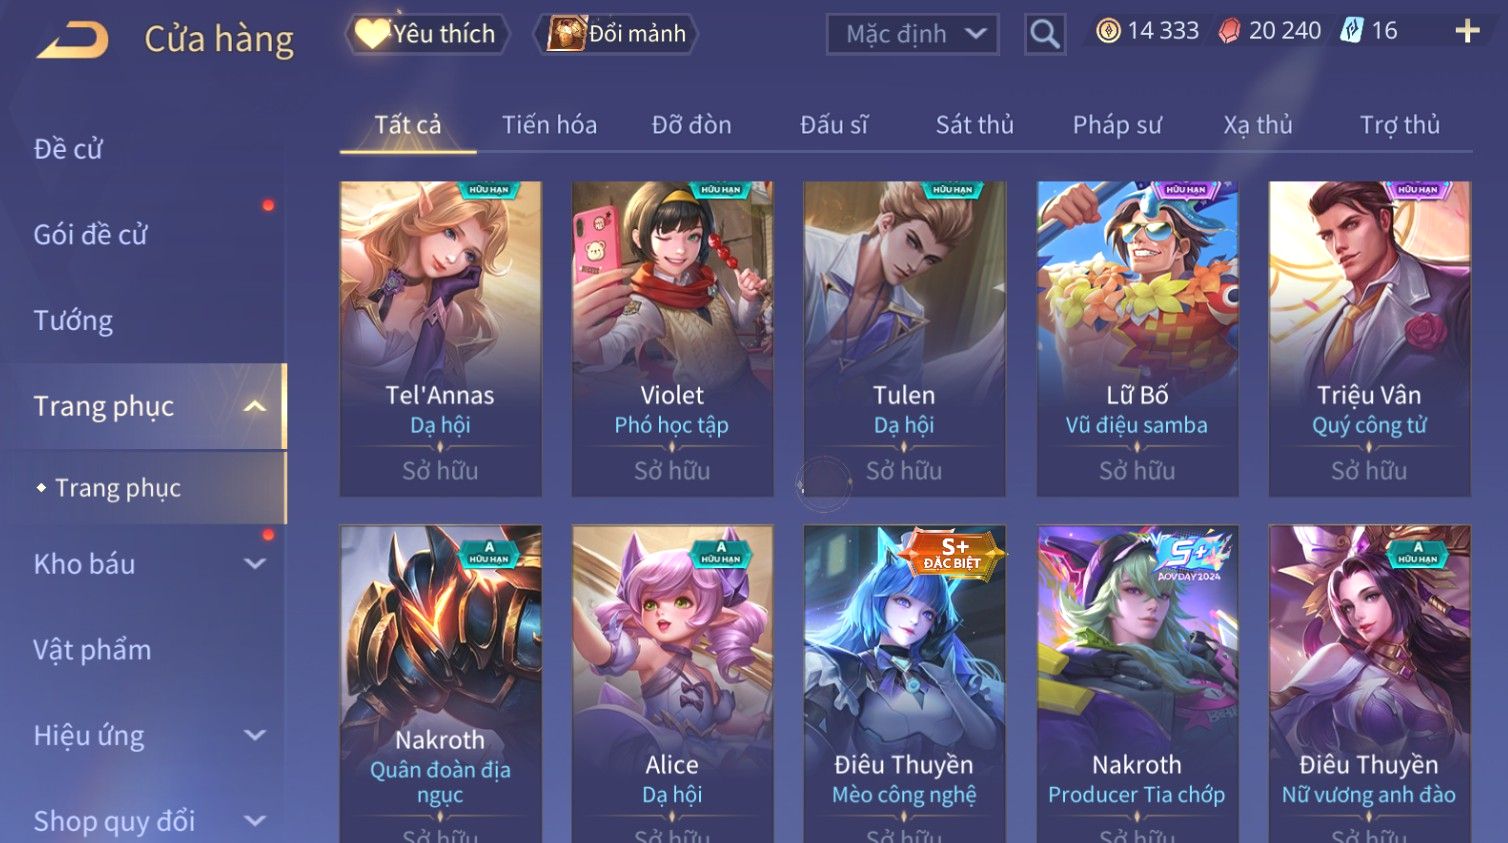The height and width of the screenshot is (843, 1508).
Task: Select Lữ Bố Vũ điệu samba skin
Action: pyautogui.click(x=1137, y=339)
